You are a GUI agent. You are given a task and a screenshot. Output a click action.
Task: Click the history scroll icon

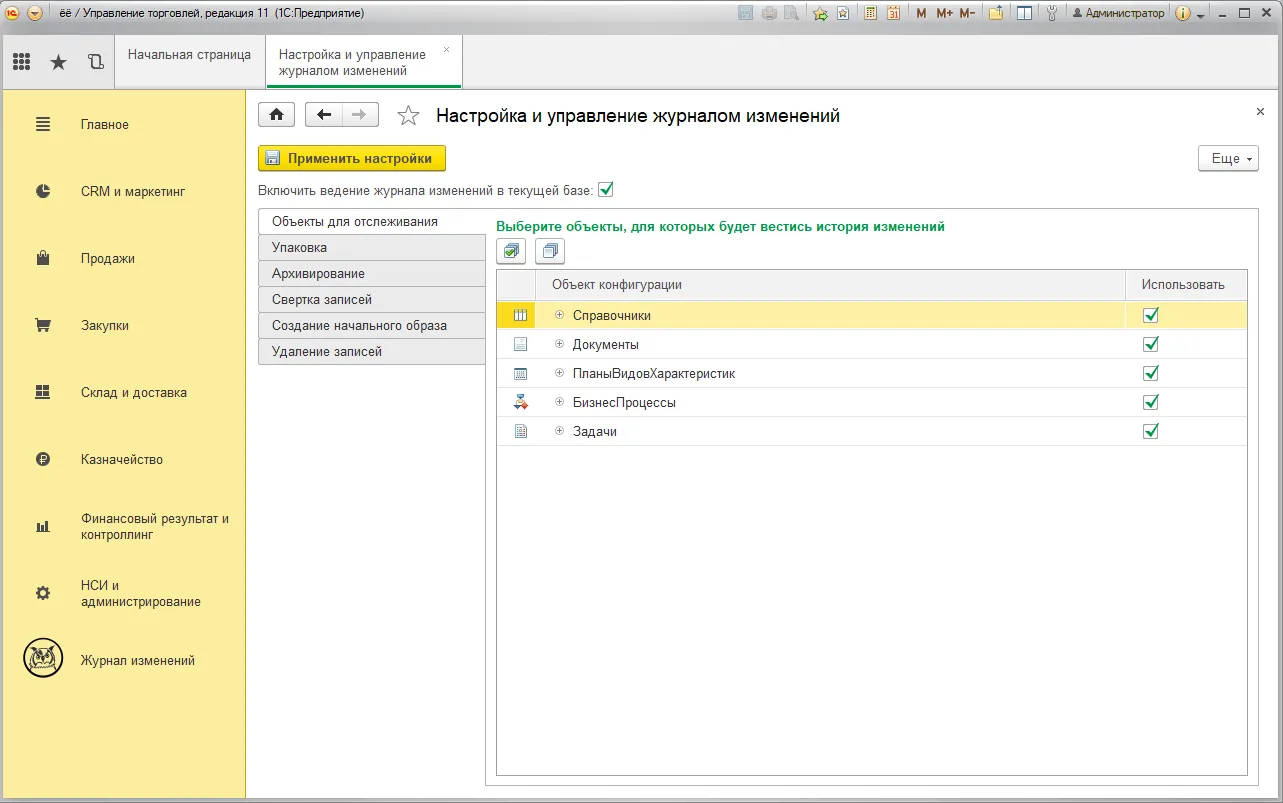coord(95,62)
